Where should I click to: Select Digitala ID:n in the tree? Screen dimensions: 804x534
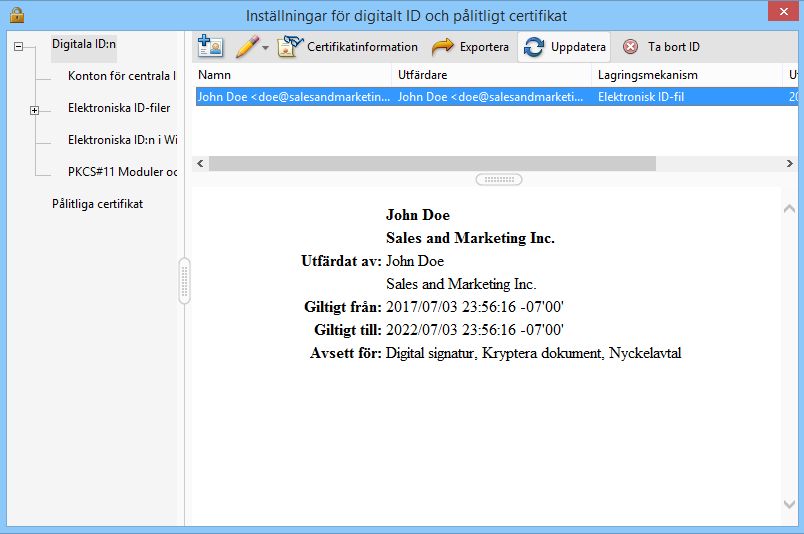coord(84,44)
